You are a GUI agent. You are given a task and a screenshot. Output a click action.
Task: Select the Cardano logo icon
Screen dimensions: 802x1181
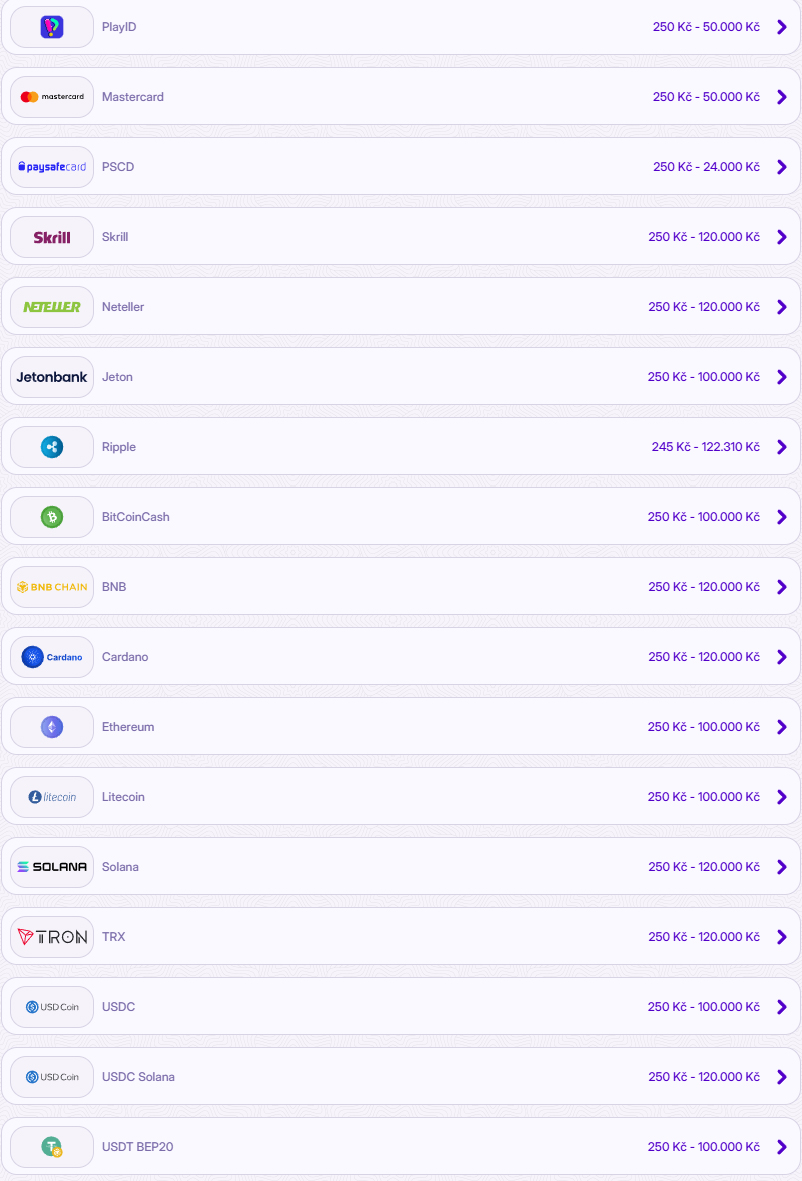point(51,657)
